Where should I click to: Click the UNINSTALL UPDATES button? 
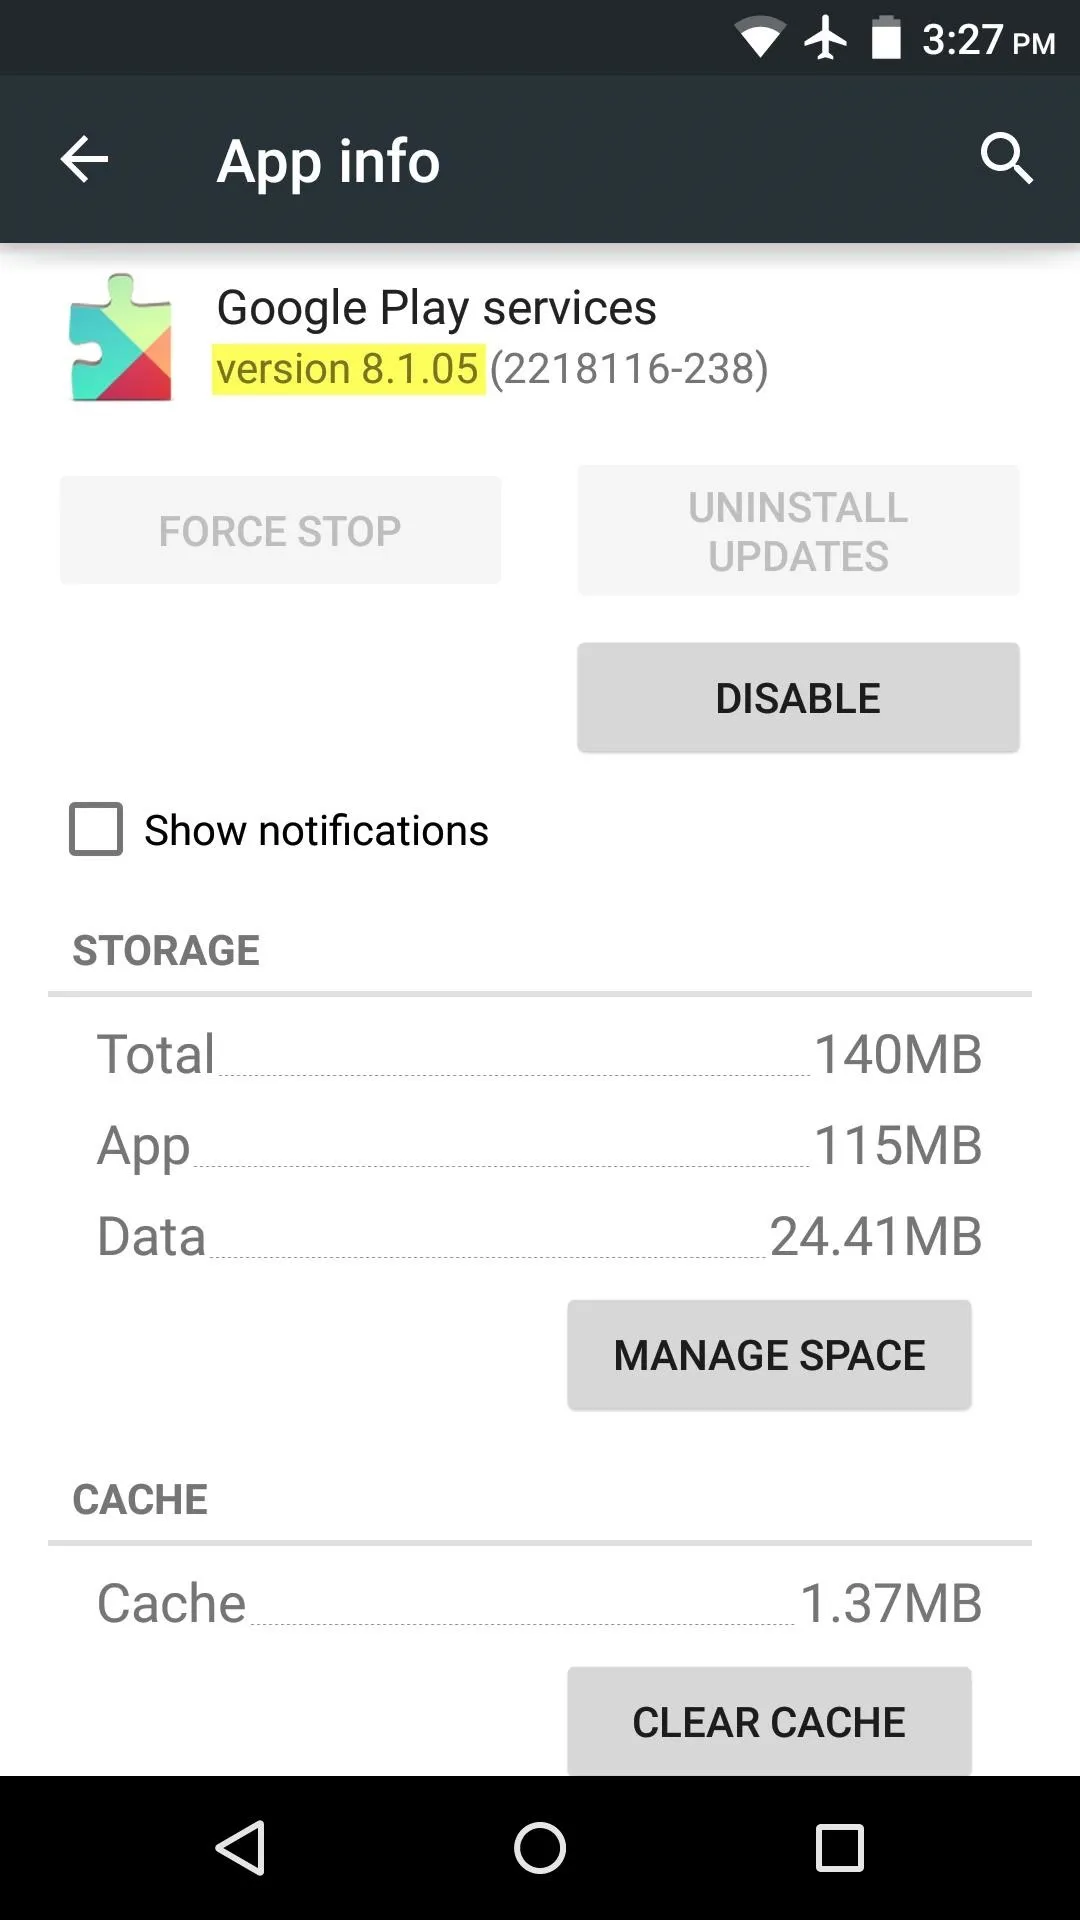798,531
